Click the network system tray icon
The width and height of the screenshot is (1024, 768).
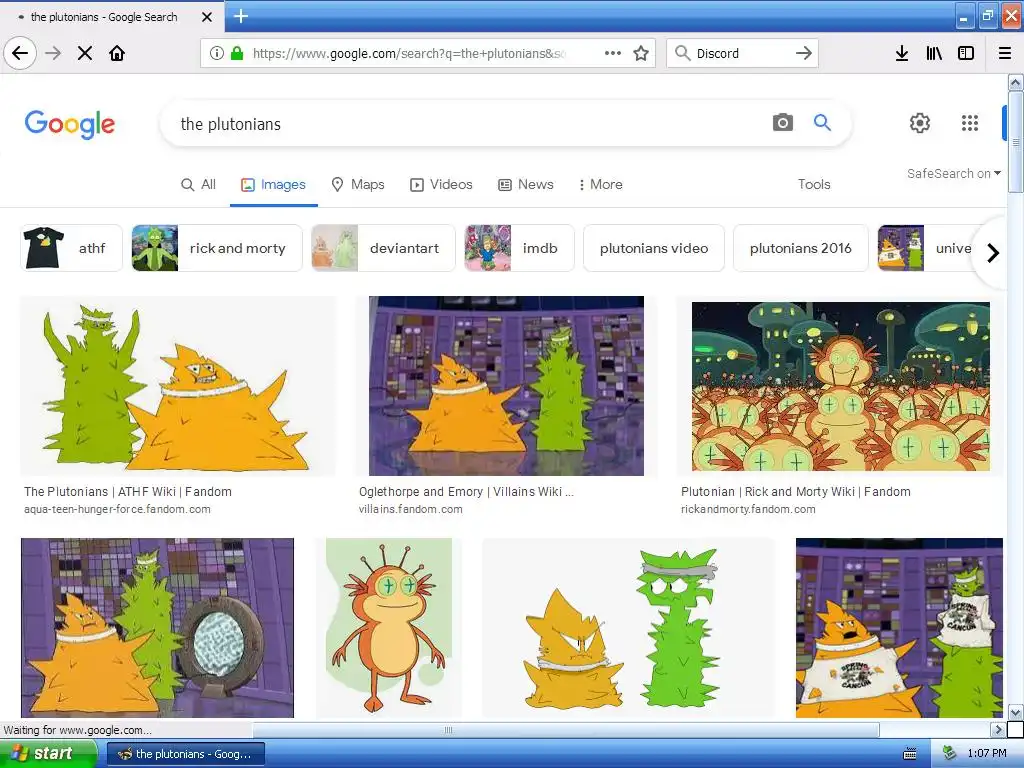(949, 754)
